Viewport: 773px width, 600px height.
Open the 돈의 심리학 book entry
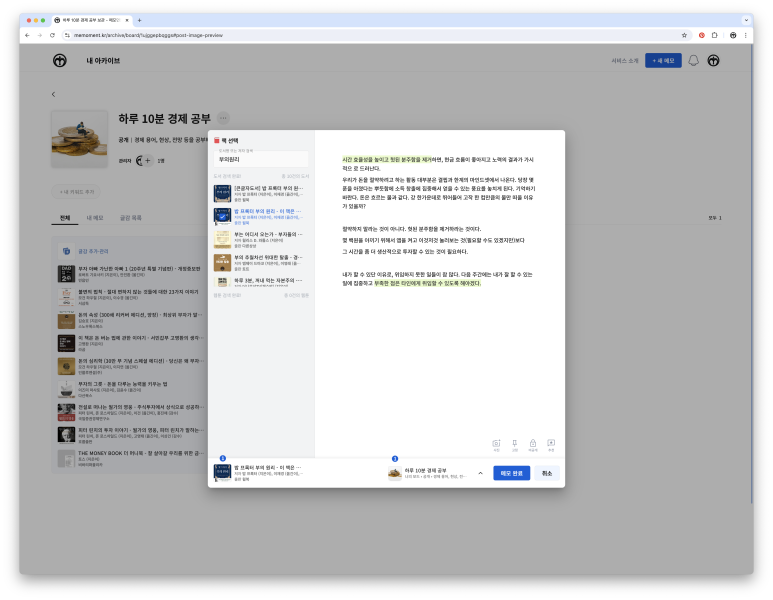(x=130, y=366)
